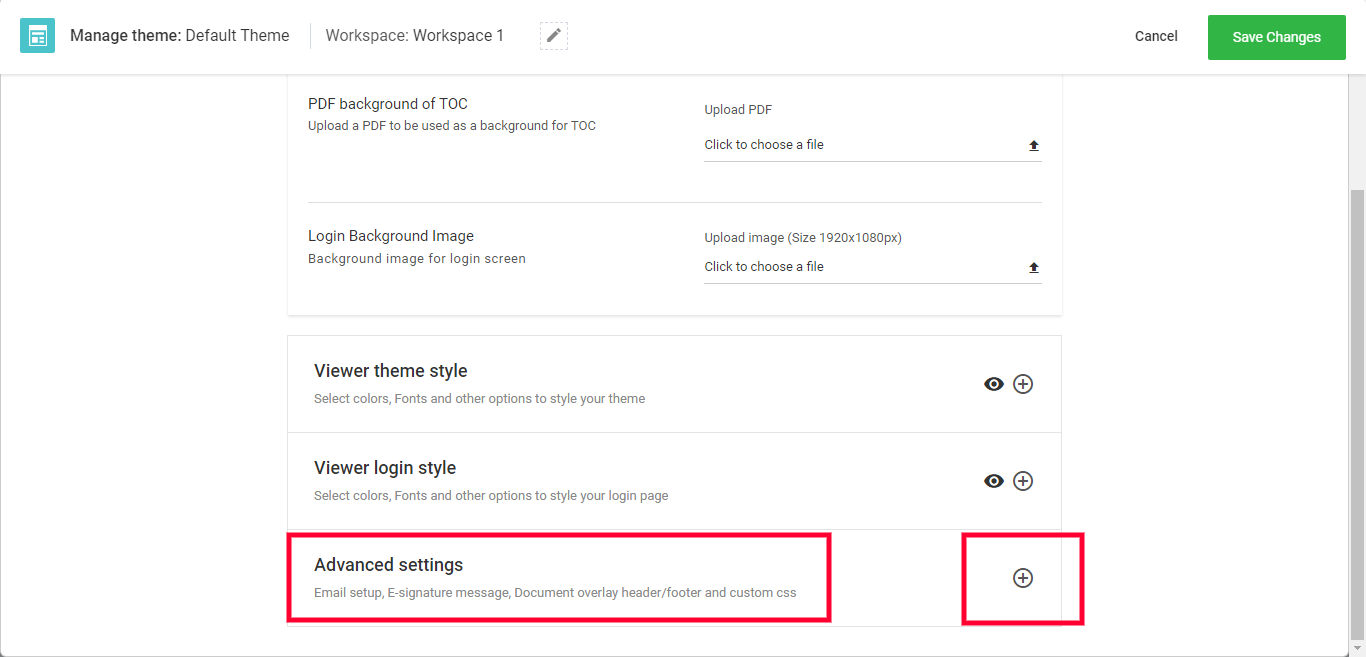This screenshot has height=657, width=1366.
Task: Click the Advanced settings heading
Action: tap(389, 565)
